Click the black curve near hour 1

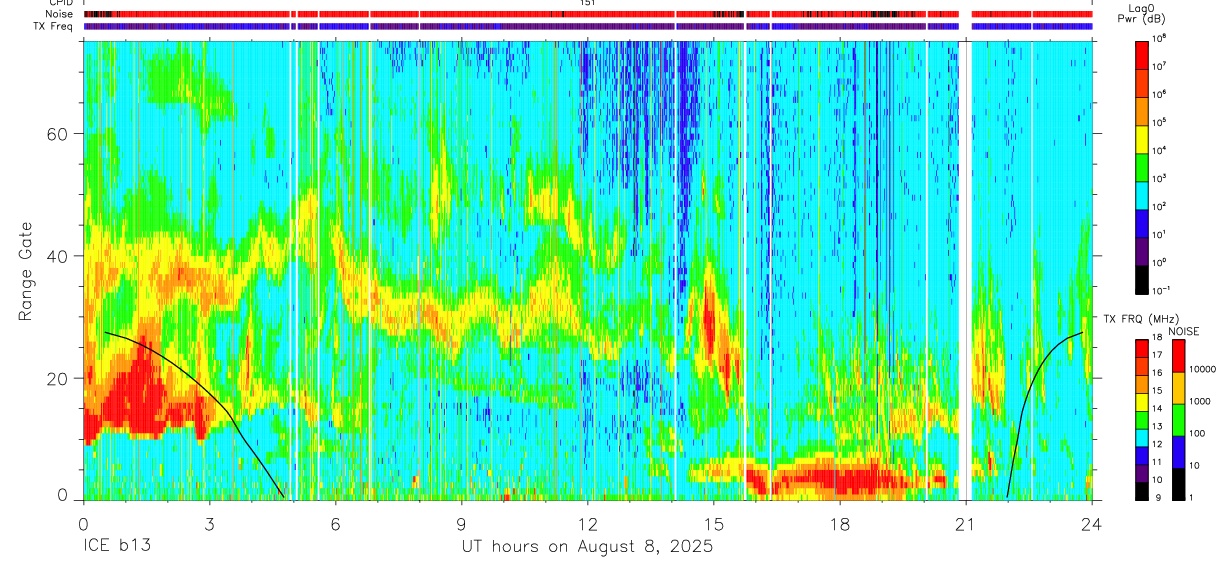pyautogui.click(x=125, y=337)
